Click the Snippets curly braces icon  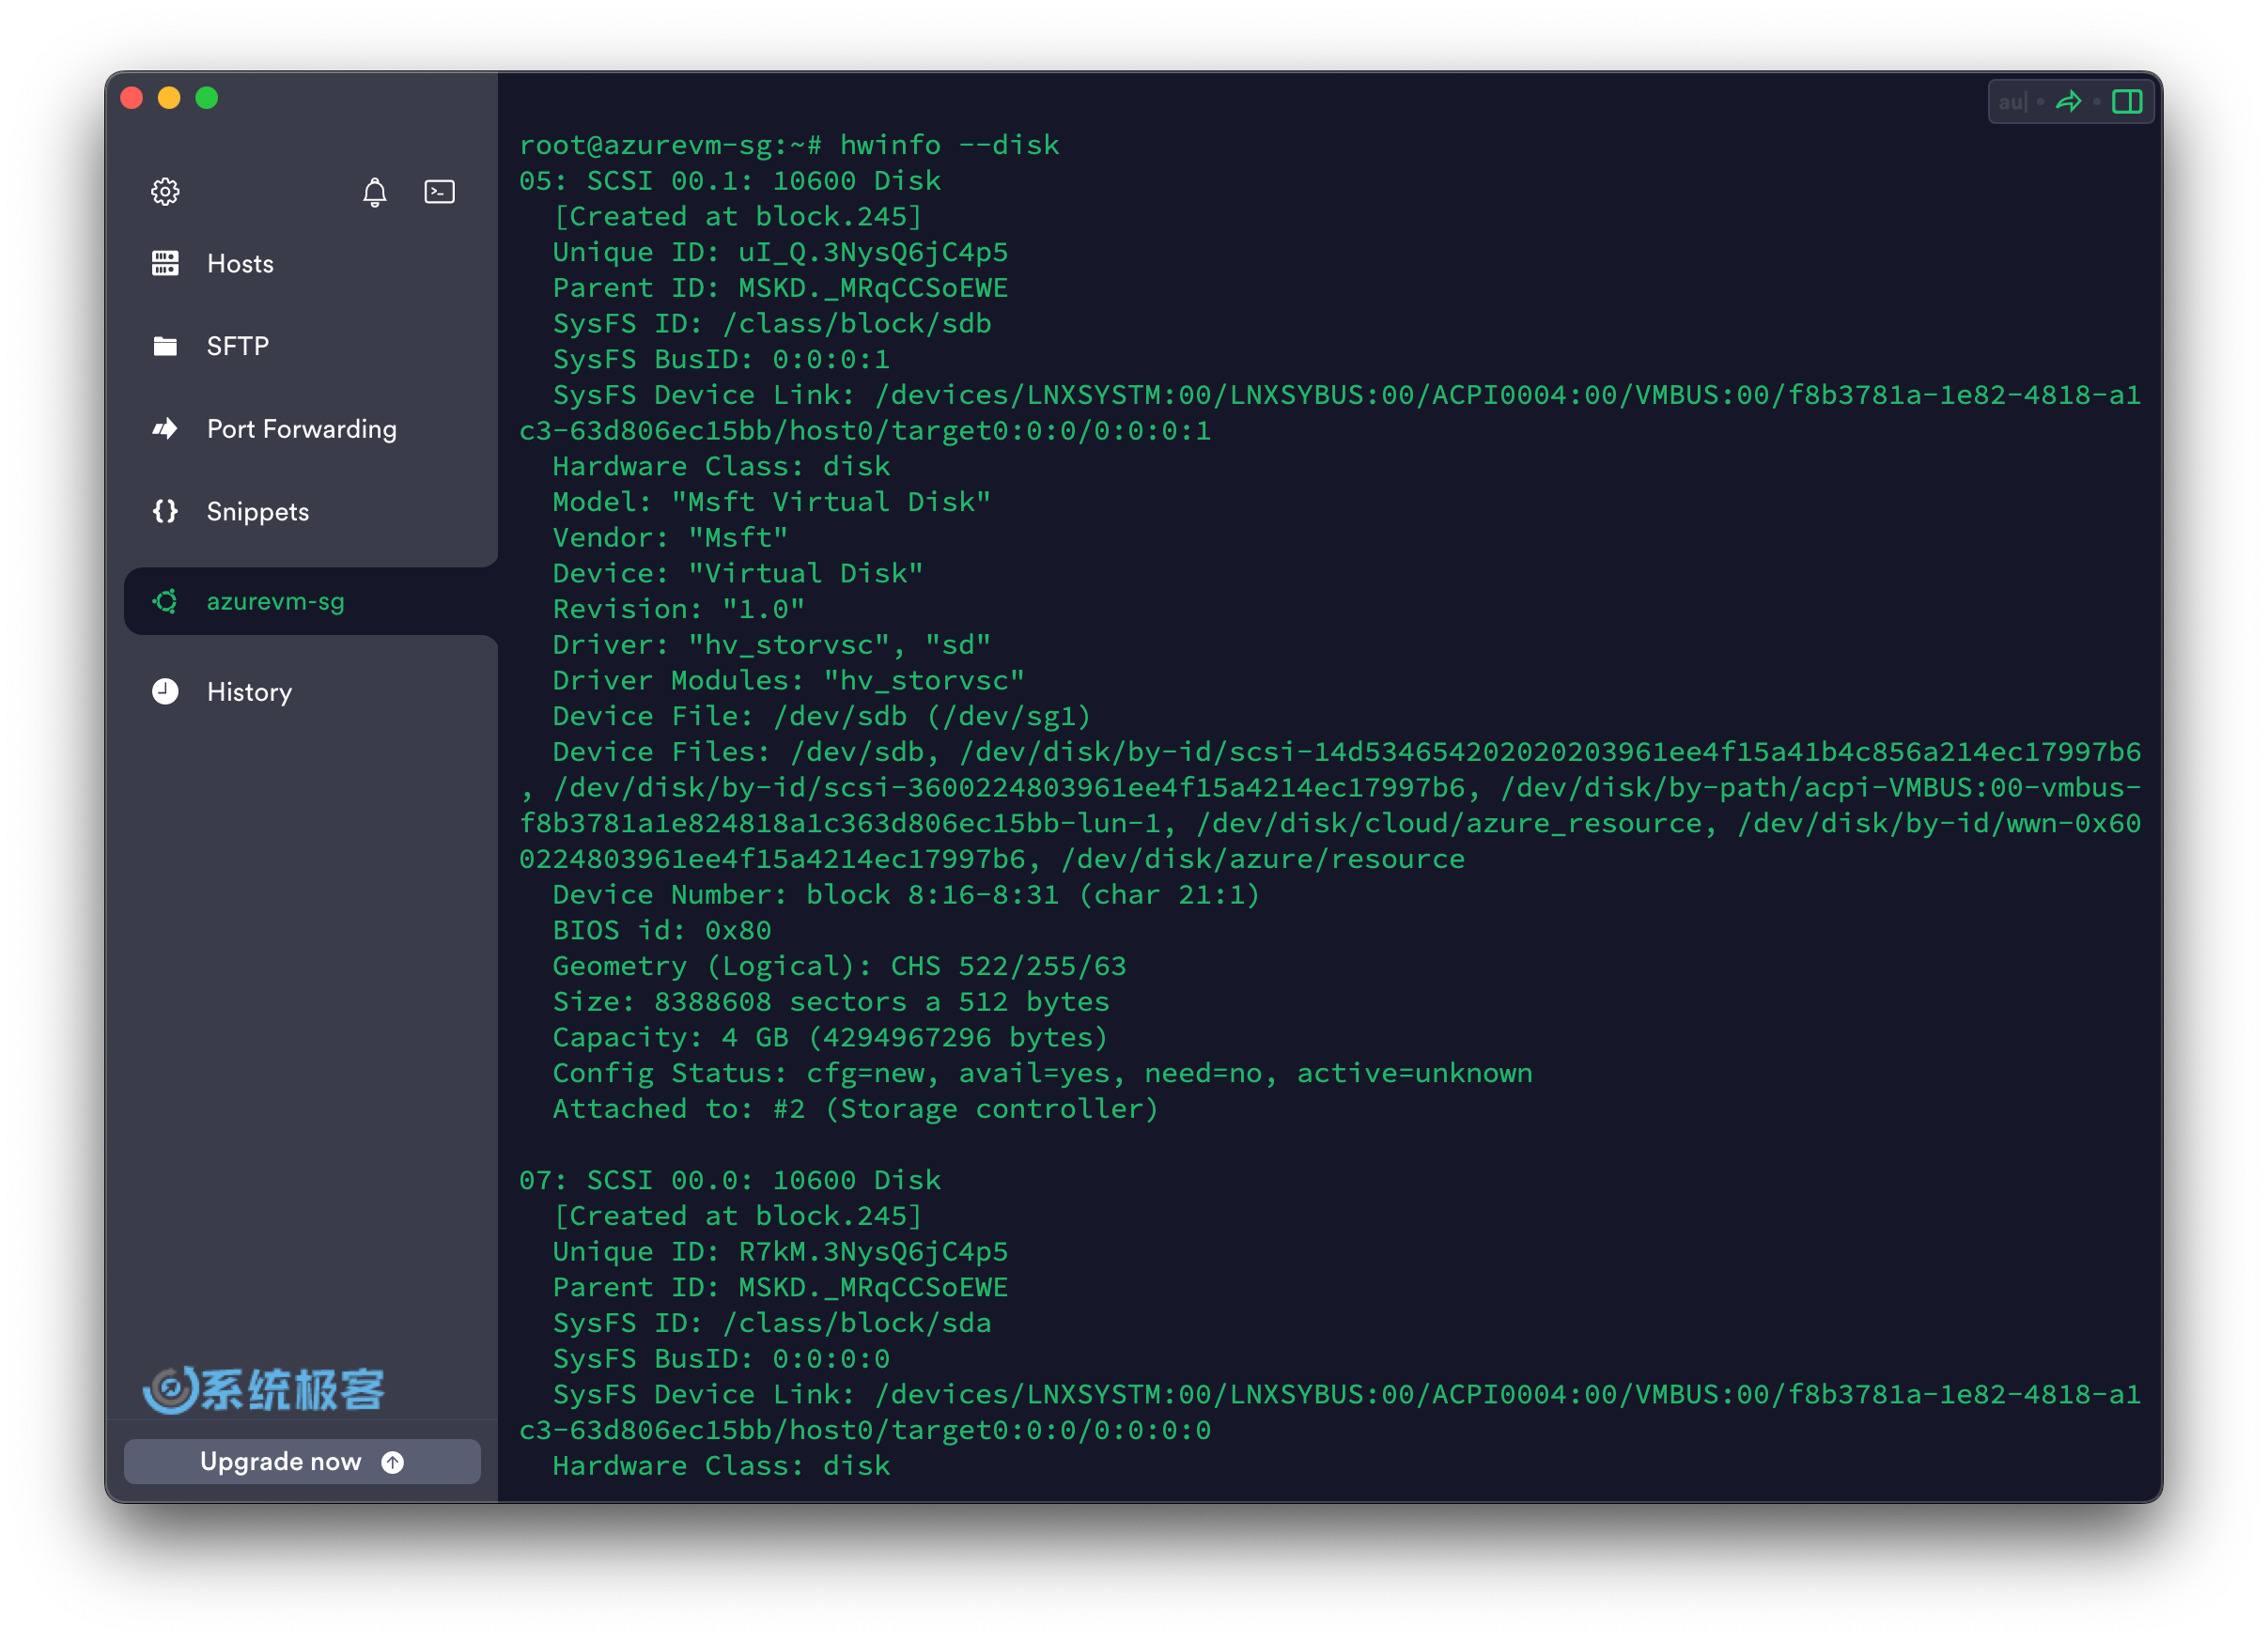165,512
